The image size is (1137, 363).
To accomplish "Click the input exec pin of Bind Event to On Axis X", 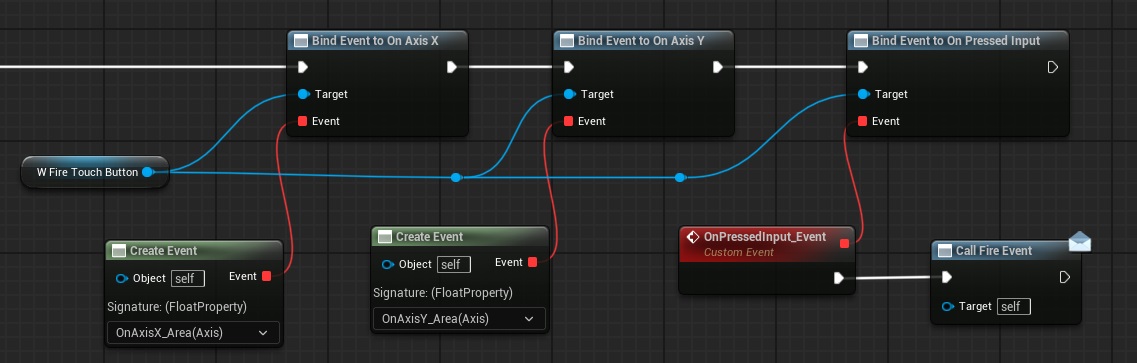I will pyautogui.click(x=302, y=67).
